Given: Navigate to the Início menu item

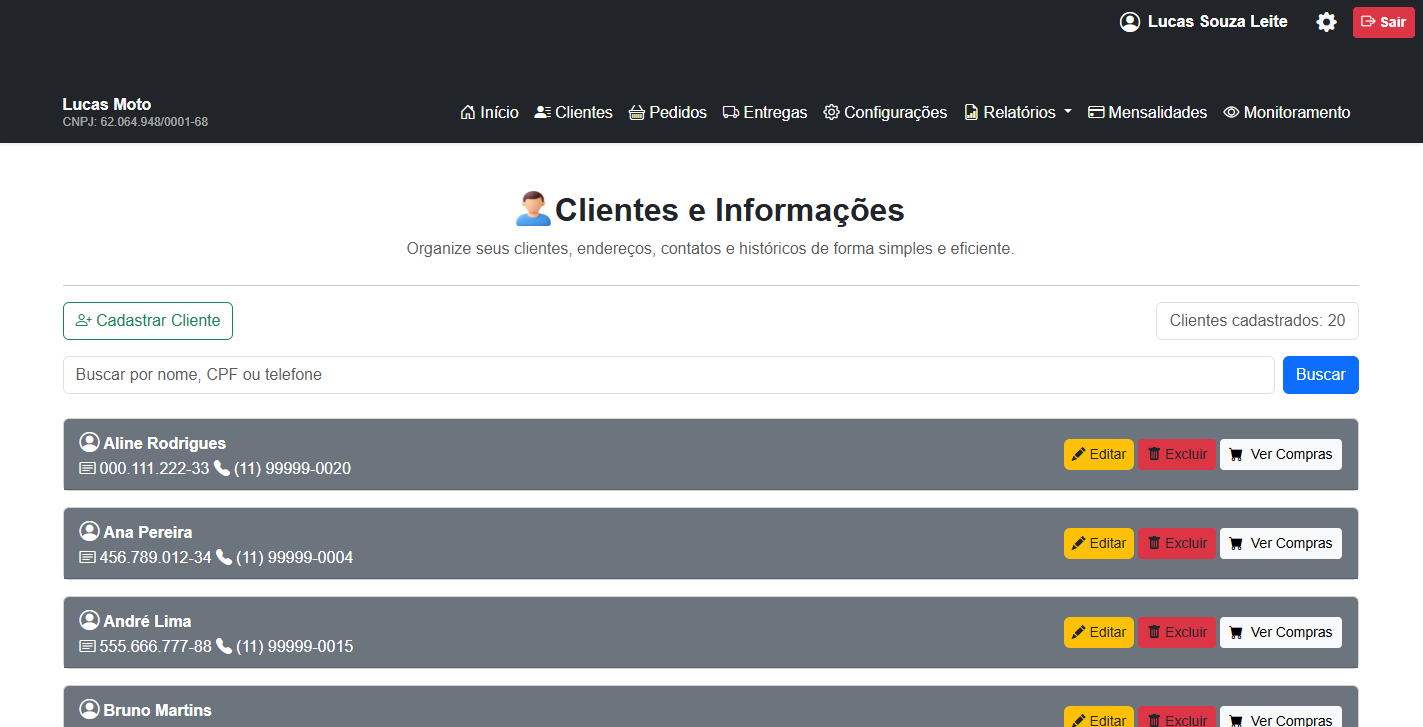Looking at the screenshot, I should (x=489, y=112).
